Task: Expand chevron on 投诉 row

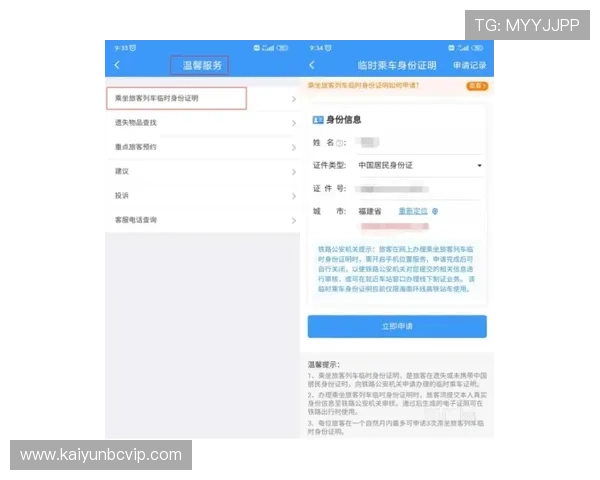Action: pyautogui.click(x=293, y=196)
